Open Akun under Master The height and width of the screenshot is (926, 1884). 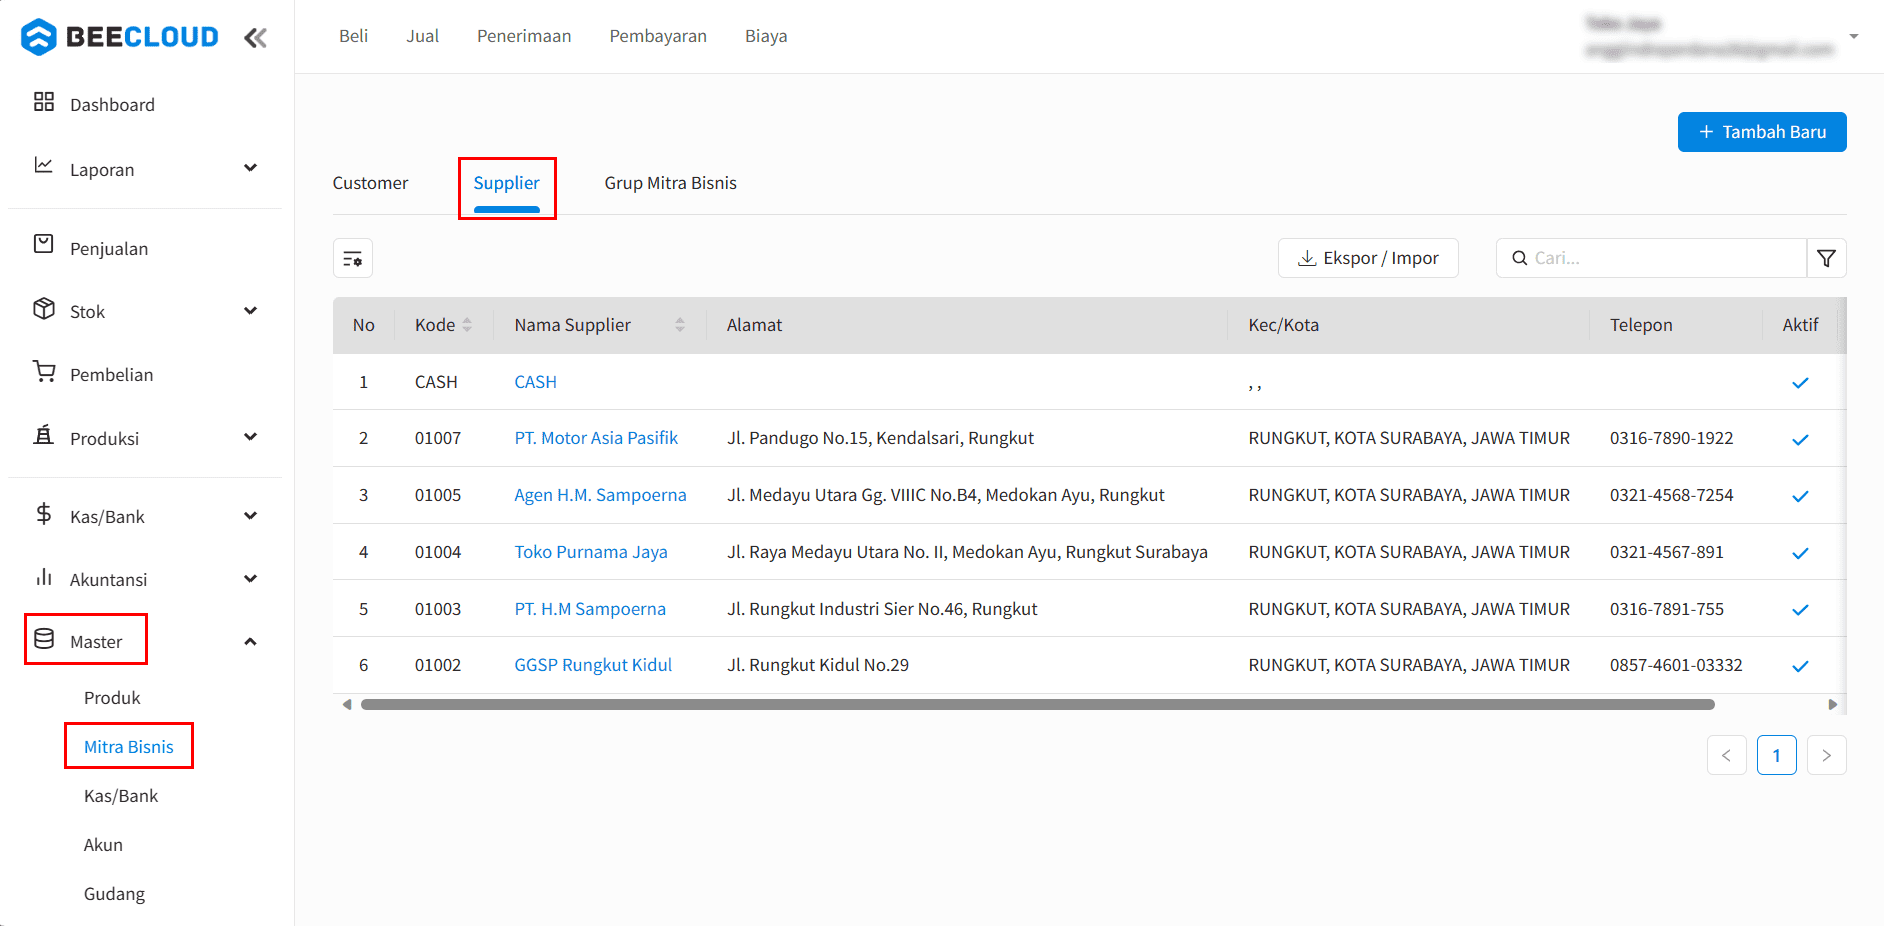(x=103, y=845)
